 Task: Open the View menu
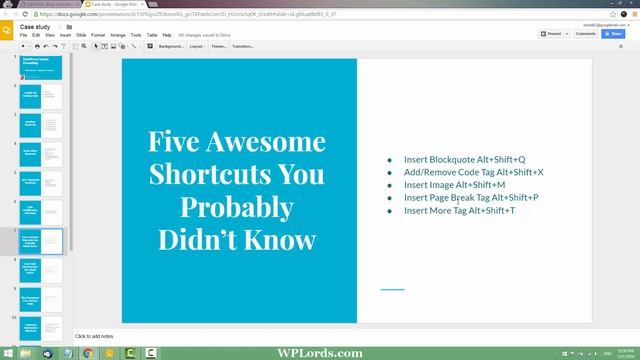[50, 36]
